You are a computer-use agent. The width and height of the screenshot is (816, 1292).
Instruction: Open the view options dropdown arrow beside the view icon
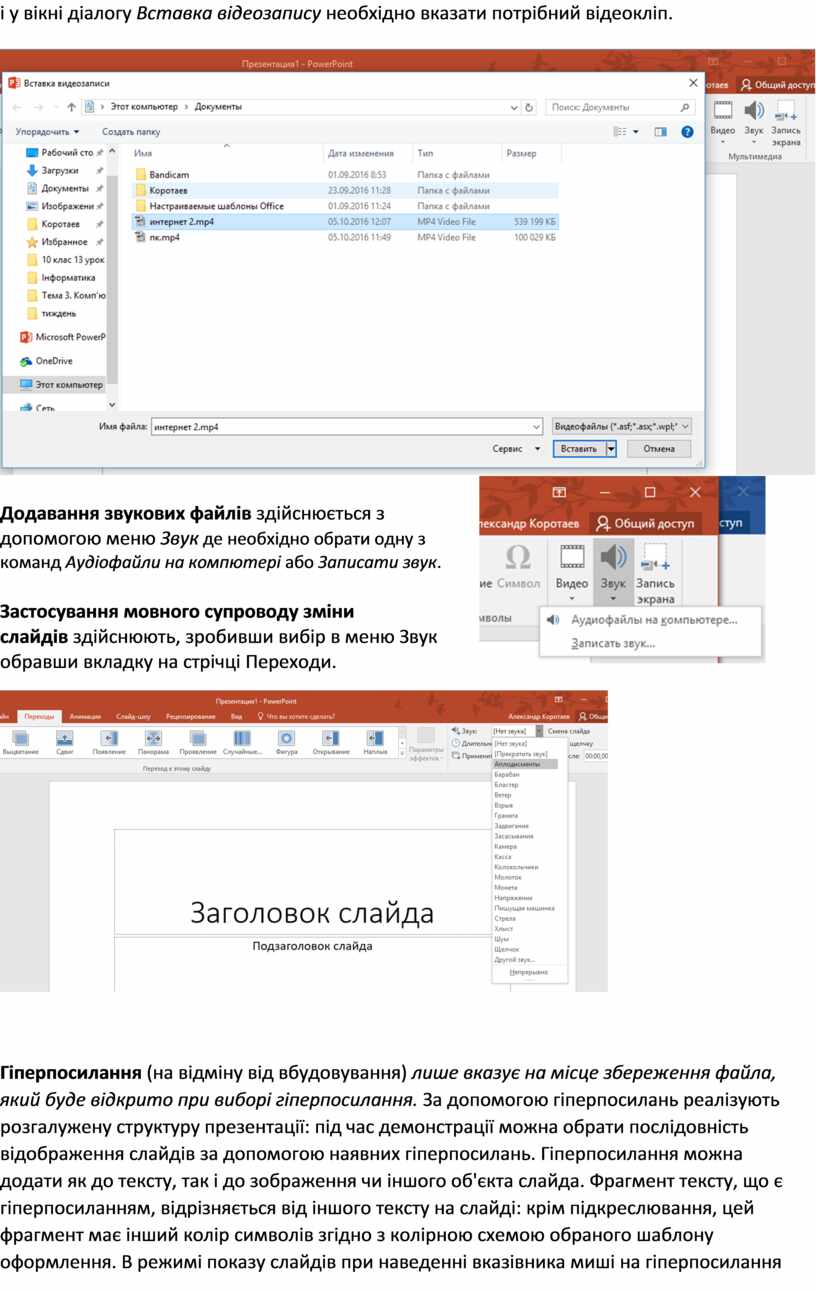click(x=635, y=131)
